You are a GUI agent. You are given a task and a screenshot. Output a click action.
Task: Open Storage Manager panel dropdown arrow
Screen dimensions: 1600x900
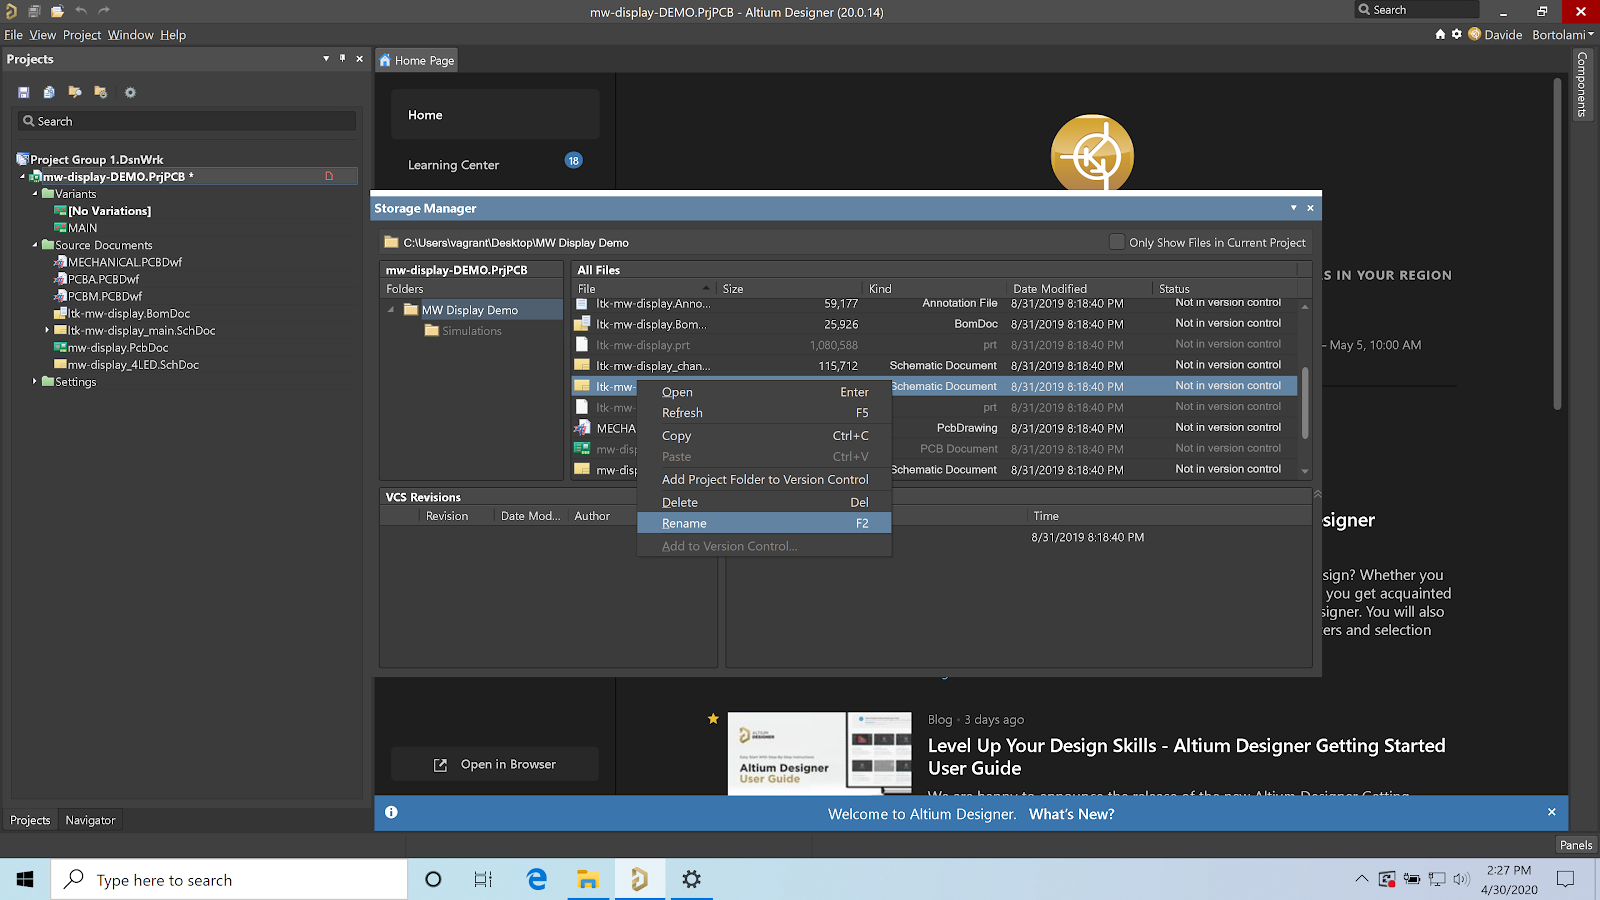pos(1293,208)
